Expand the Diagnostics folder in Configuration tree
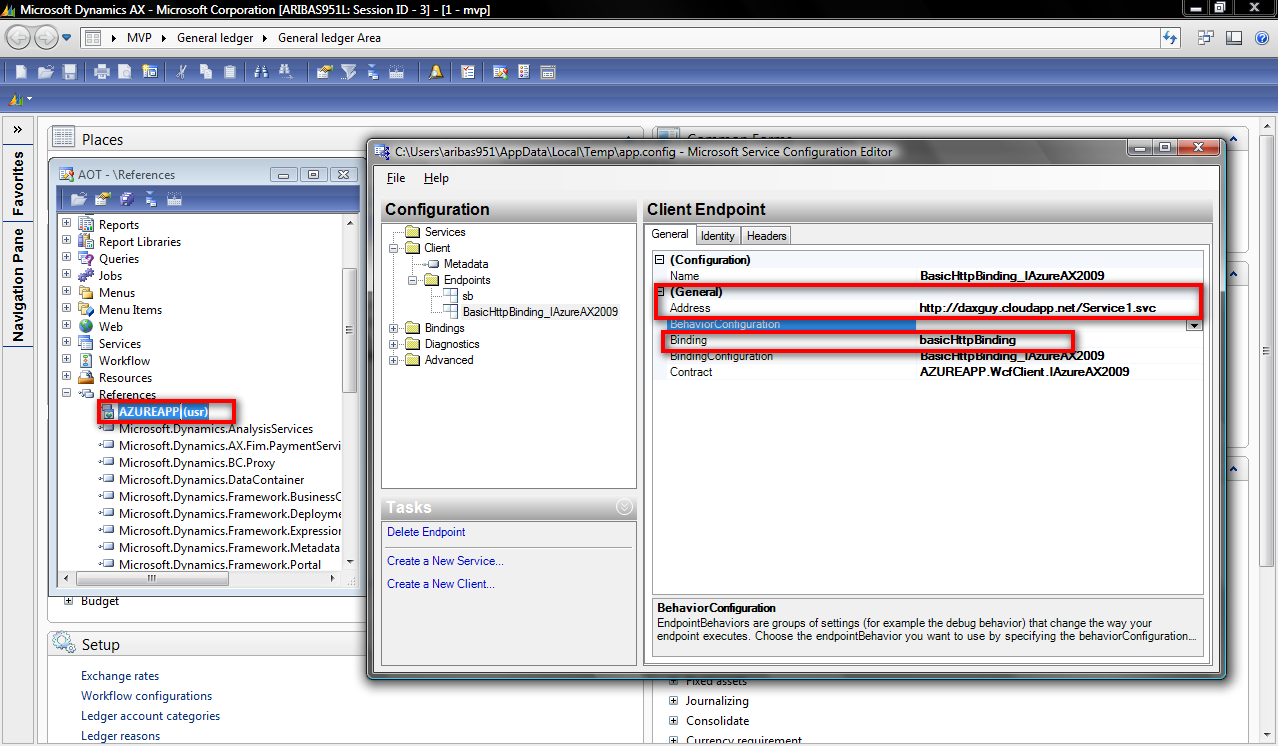The height and width of the screenshot is (746, 1278). [394, 344]
